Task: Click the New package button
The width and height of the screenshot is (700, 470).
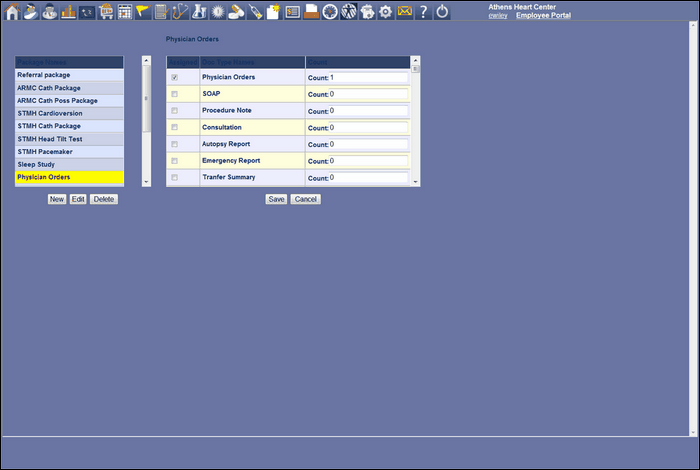Action: click(57, 199)
